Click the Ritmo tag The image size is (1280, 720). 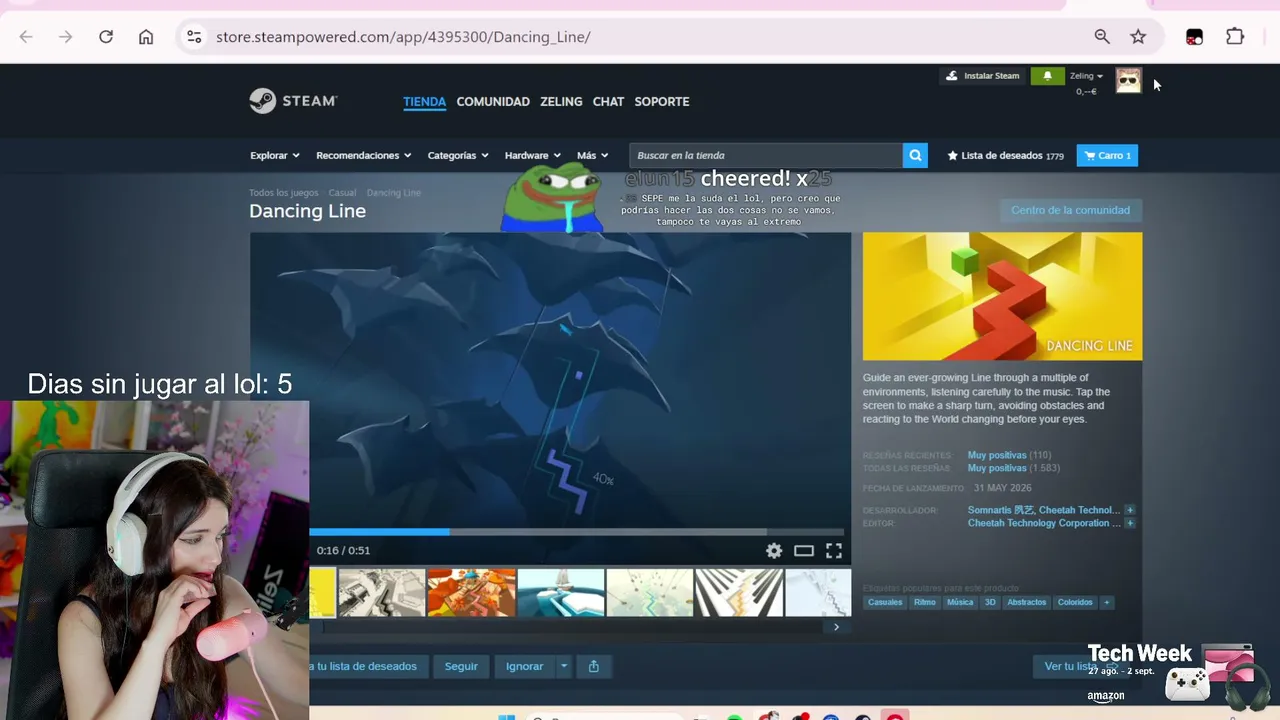point(925,602)
